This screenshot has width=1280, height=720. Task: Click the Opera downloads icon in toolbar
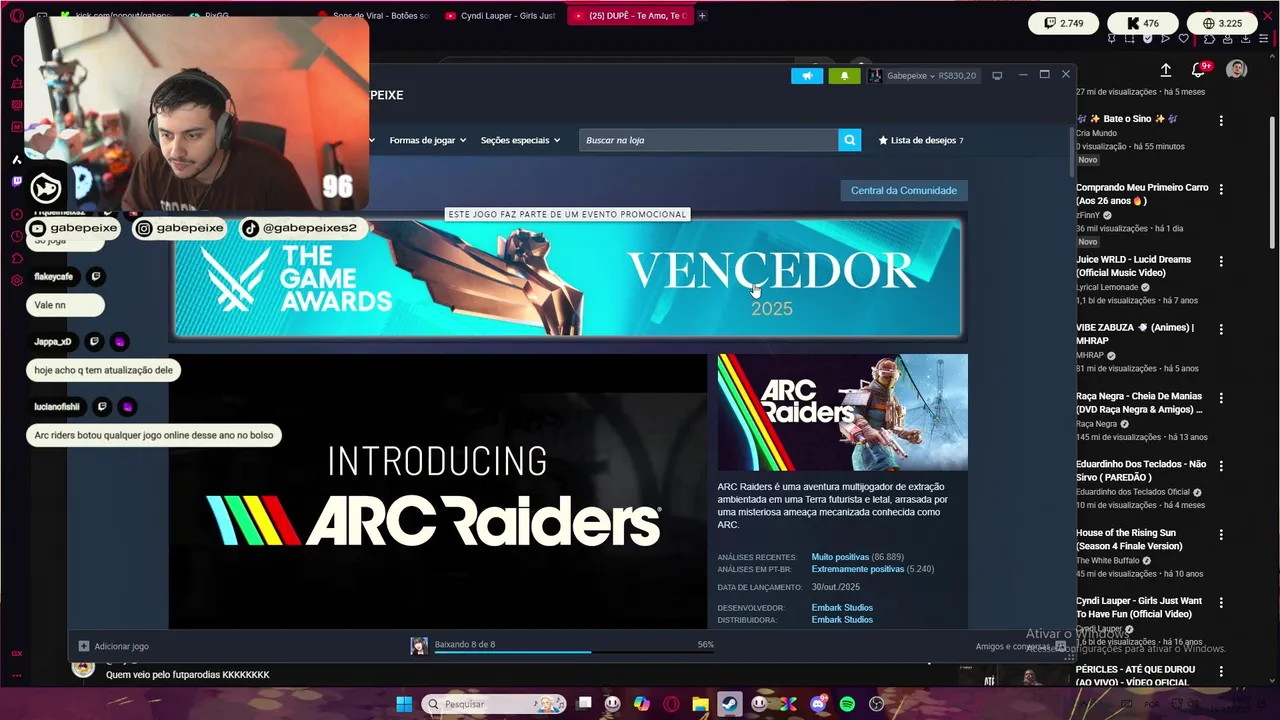point(1244,39)
